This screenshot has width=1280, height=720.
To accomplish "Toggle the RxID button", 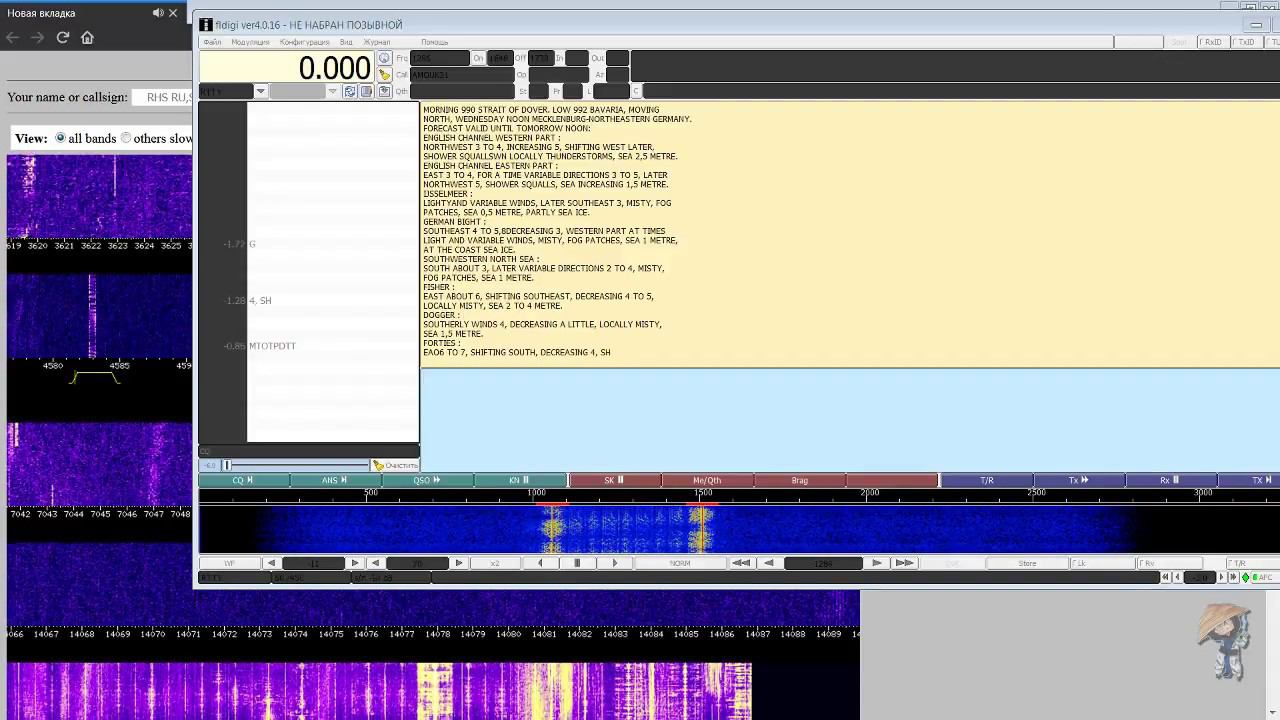I will (x=1211, y=42).
